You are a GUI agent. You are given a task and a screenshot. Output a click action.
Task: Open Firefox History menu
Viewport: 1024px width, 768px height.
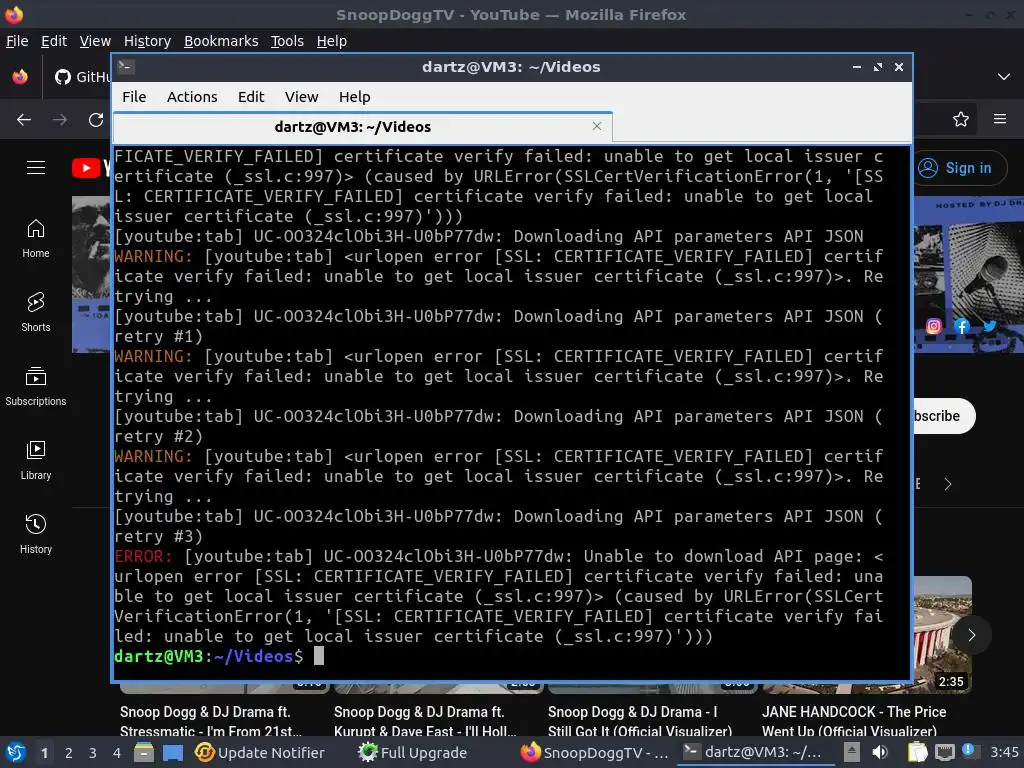pyautogui.click(x=147, y=41)
